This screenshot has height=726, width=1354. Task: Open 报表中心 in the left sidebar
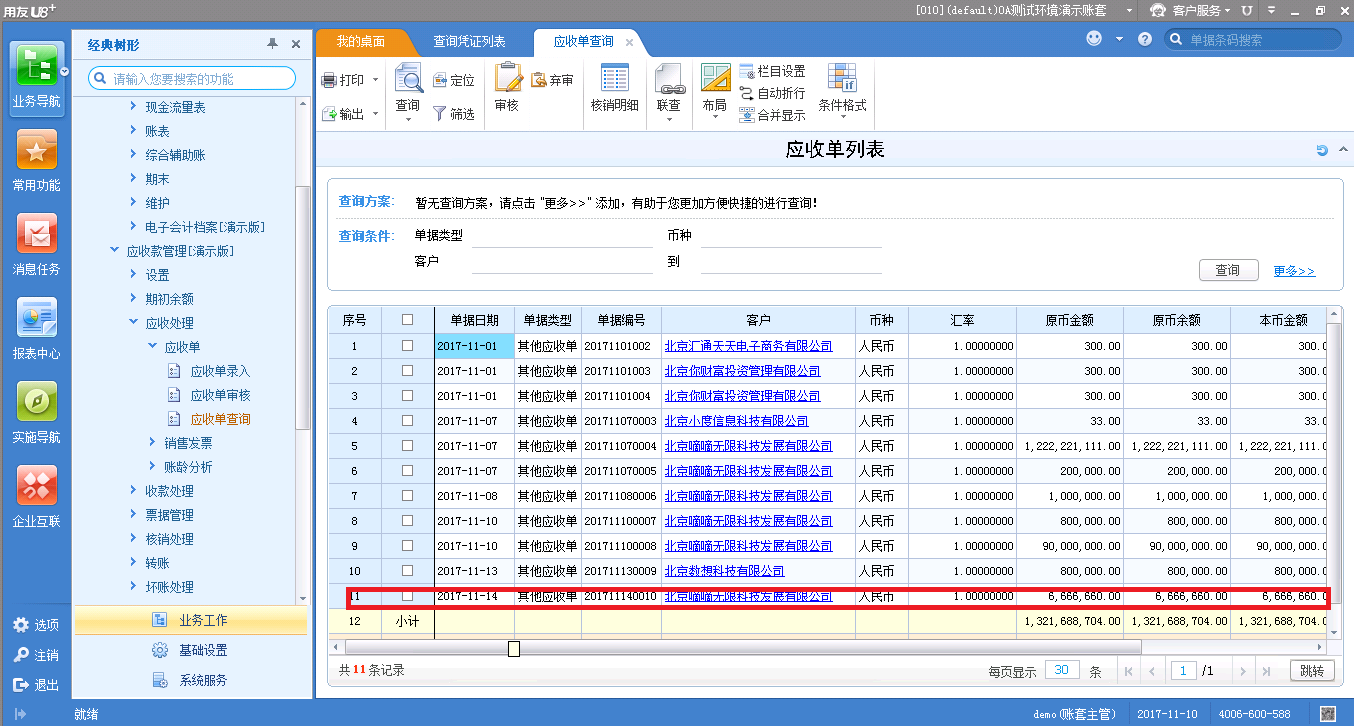coord(37,319)
